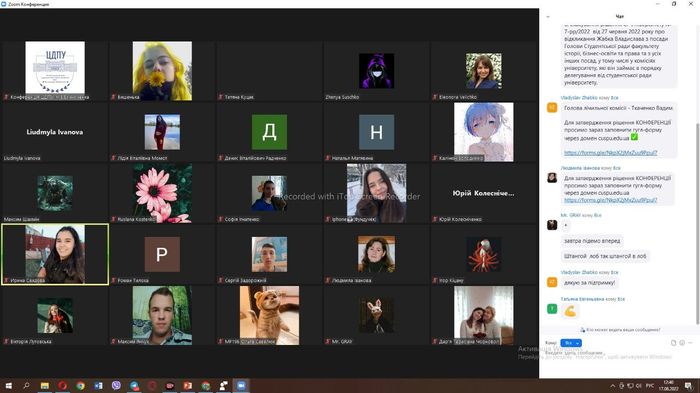Select the Максим Шаевін dark creature tile
700x393 pixels.
pyautogui.click(x=55, y=193)
